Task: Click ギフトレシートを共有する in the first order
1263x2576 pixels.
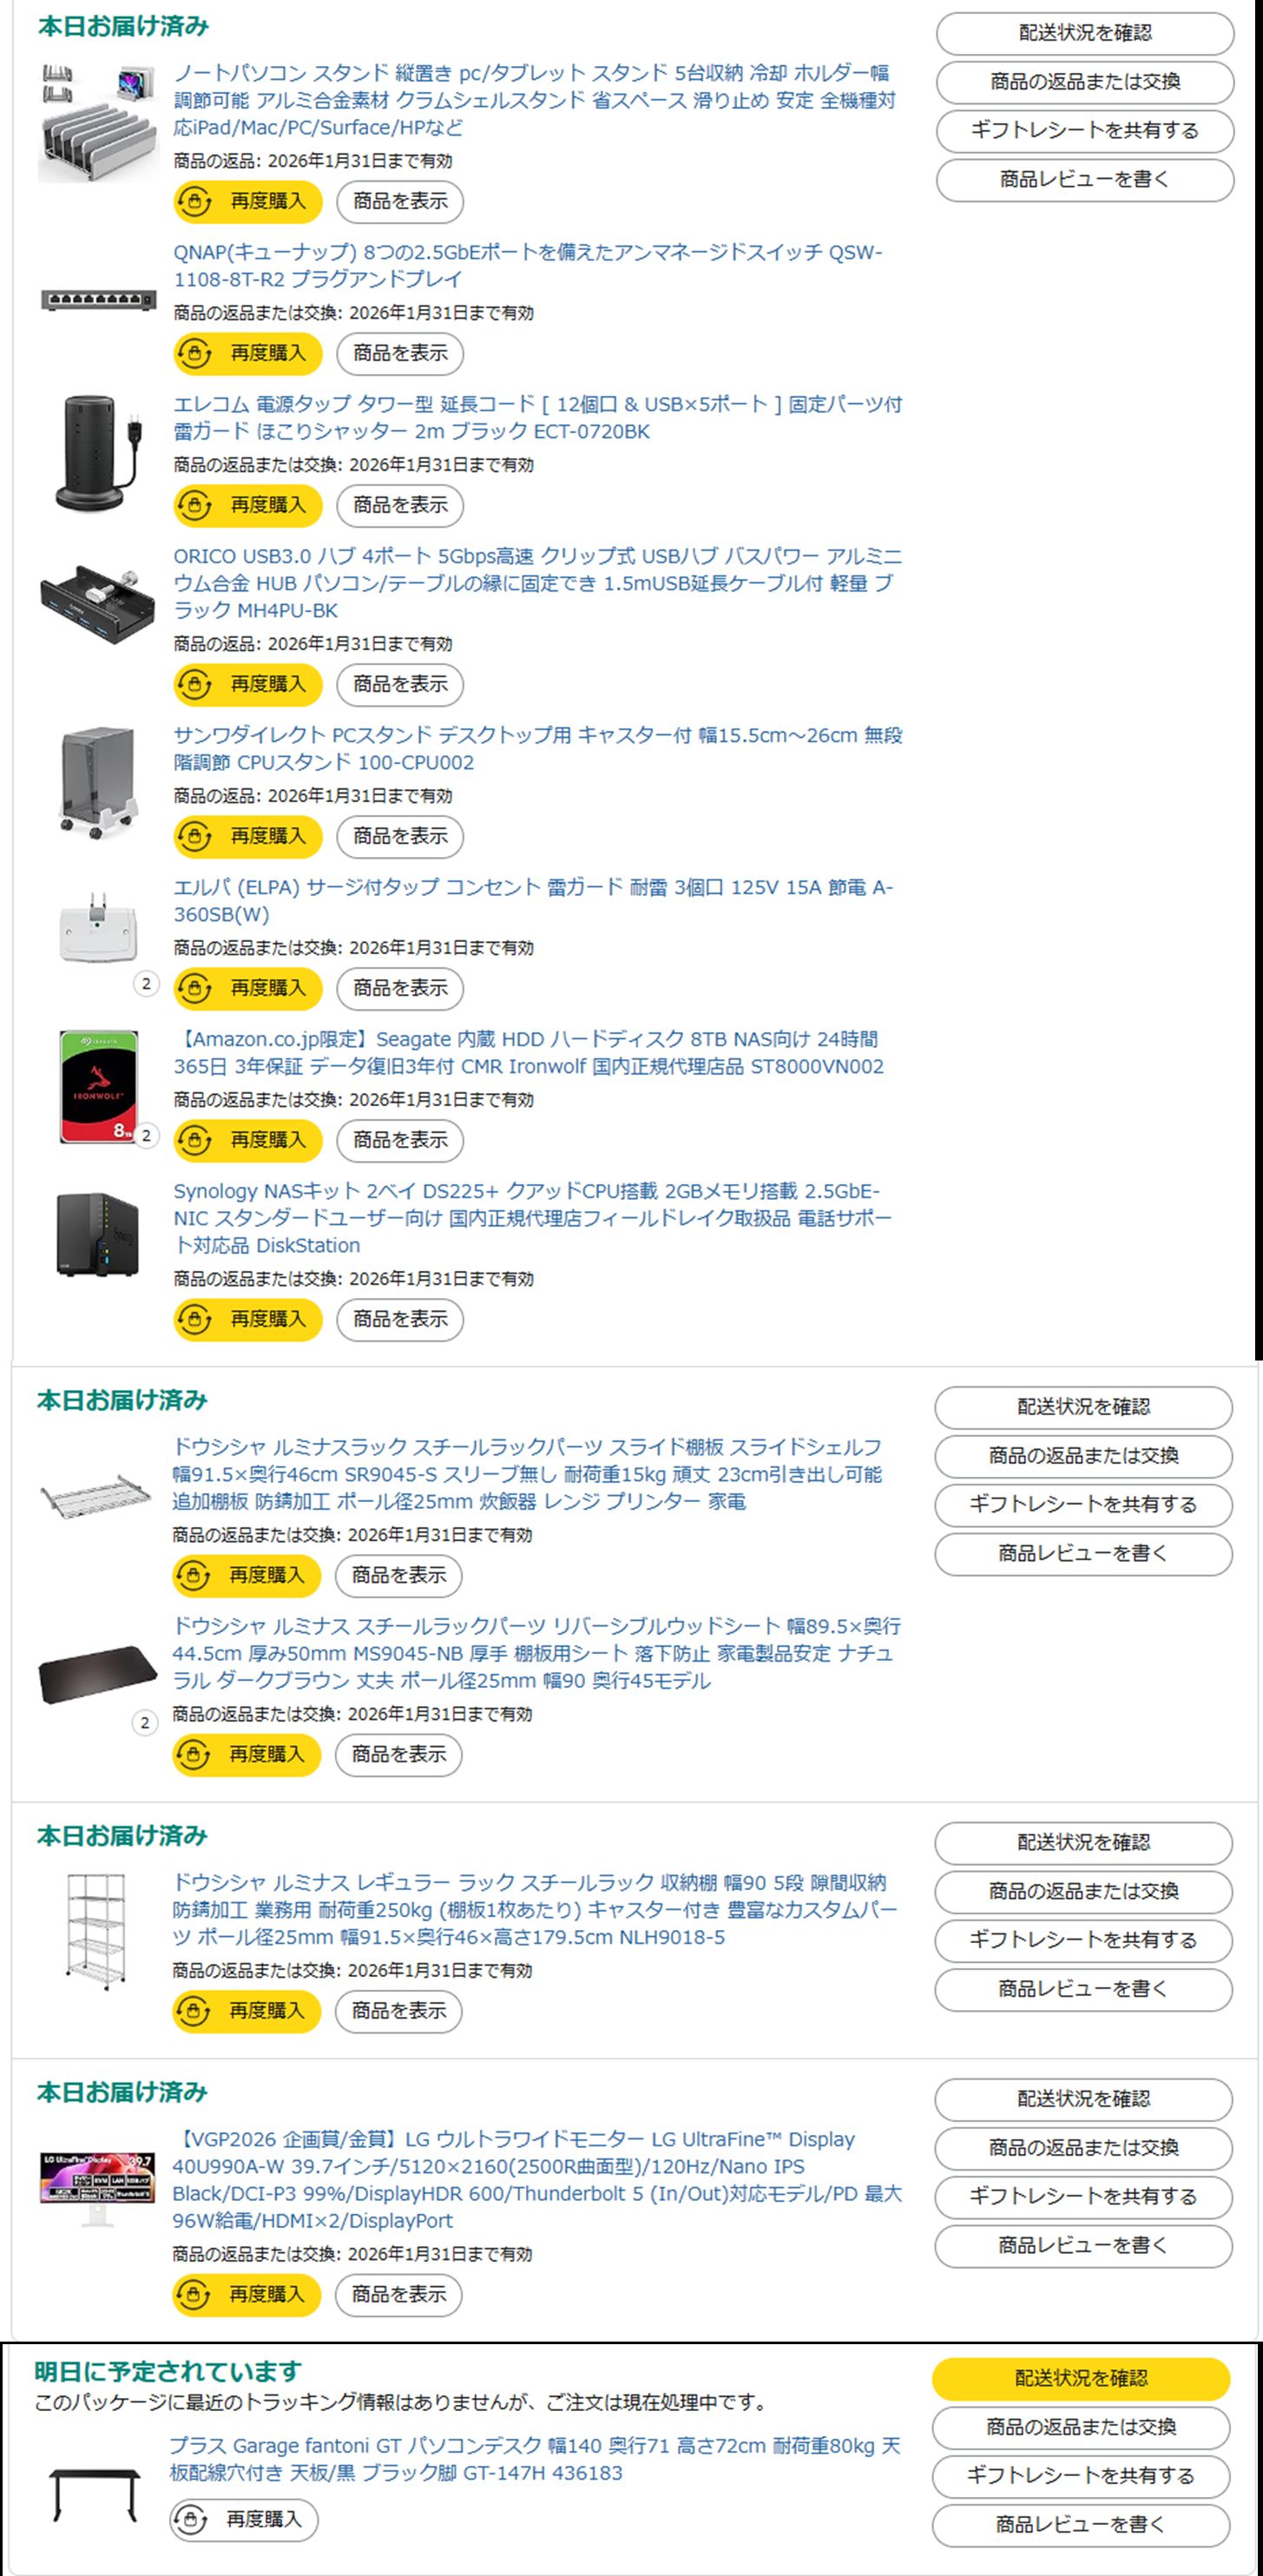Action: [1085, 131]
